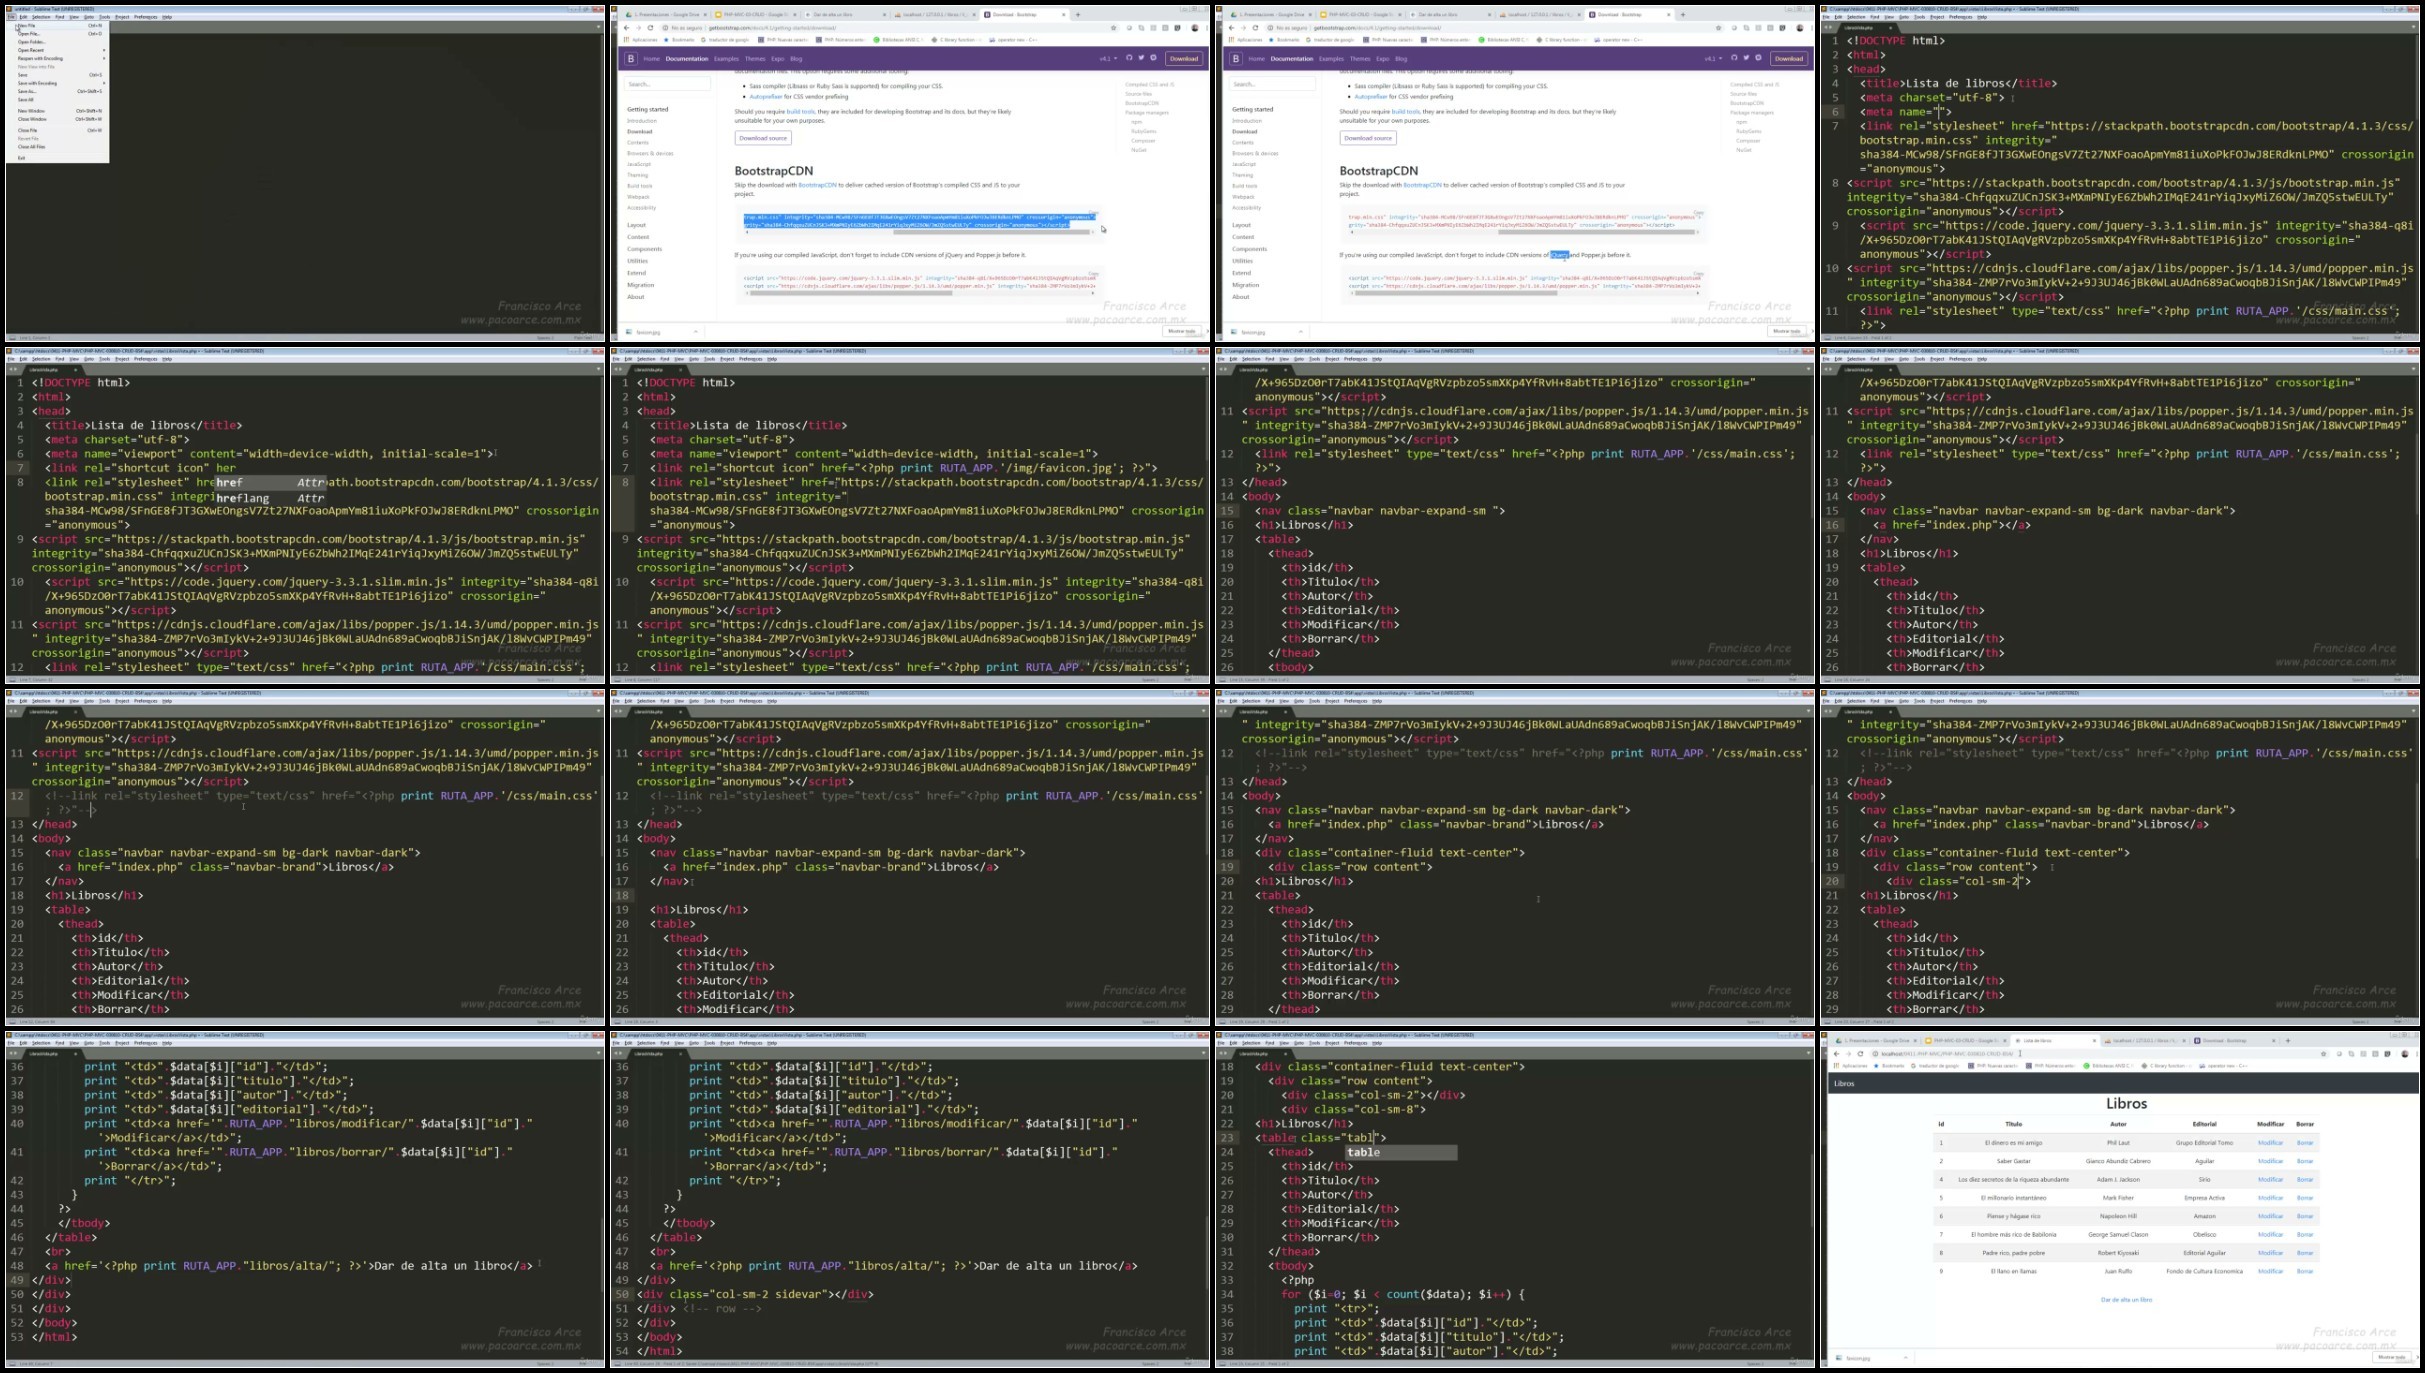The height and width of the screenshot is (1373, 2425).
Task: Bookmark the Libros page with the star icon
Action: point(2323,1053)
